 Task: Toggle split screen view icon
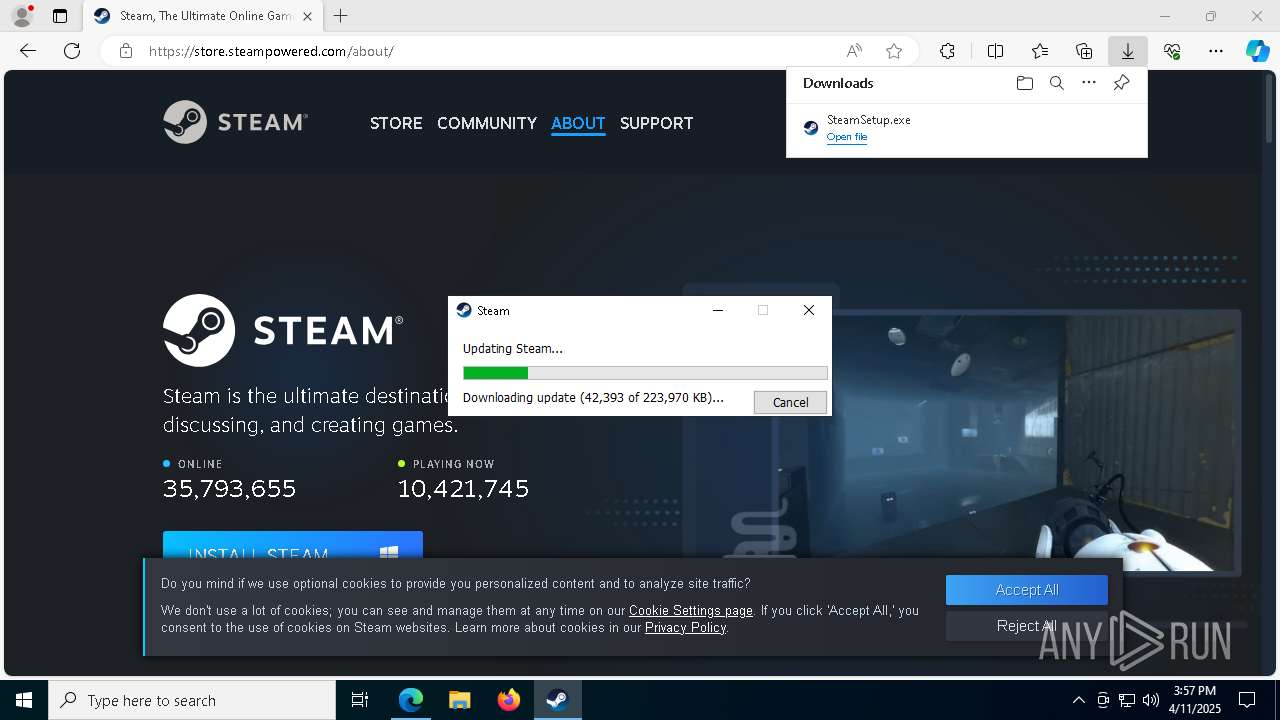coord(995,51)
